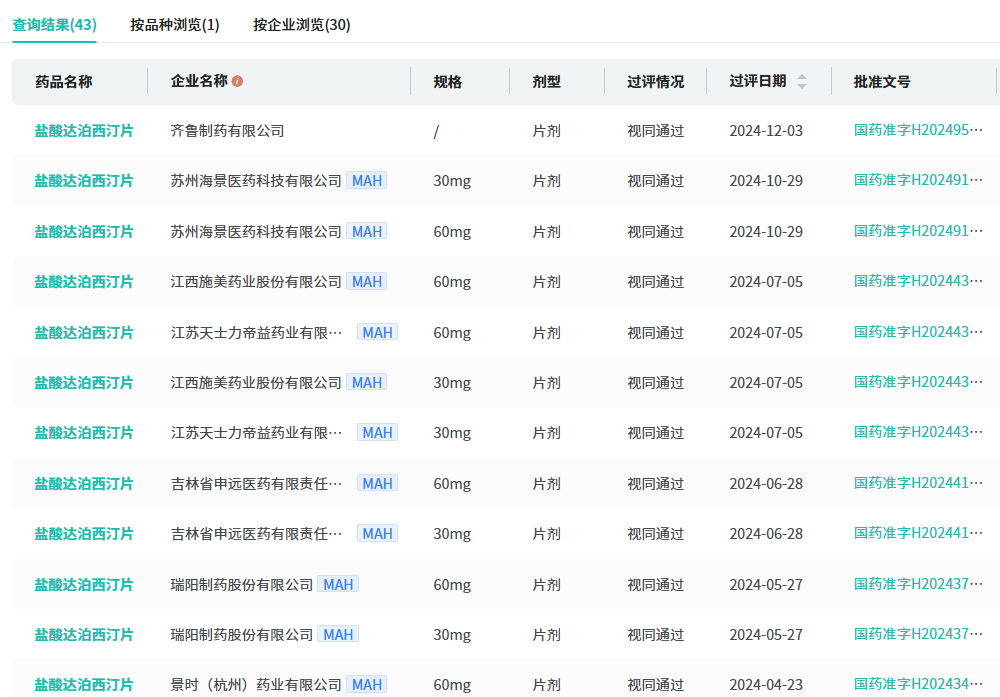Open 盐酸达泊西汀片 link for 瑞阳制药 60mg row
Image resolution: width=1000 pixels, height=697 pixels.
point(84,585)
